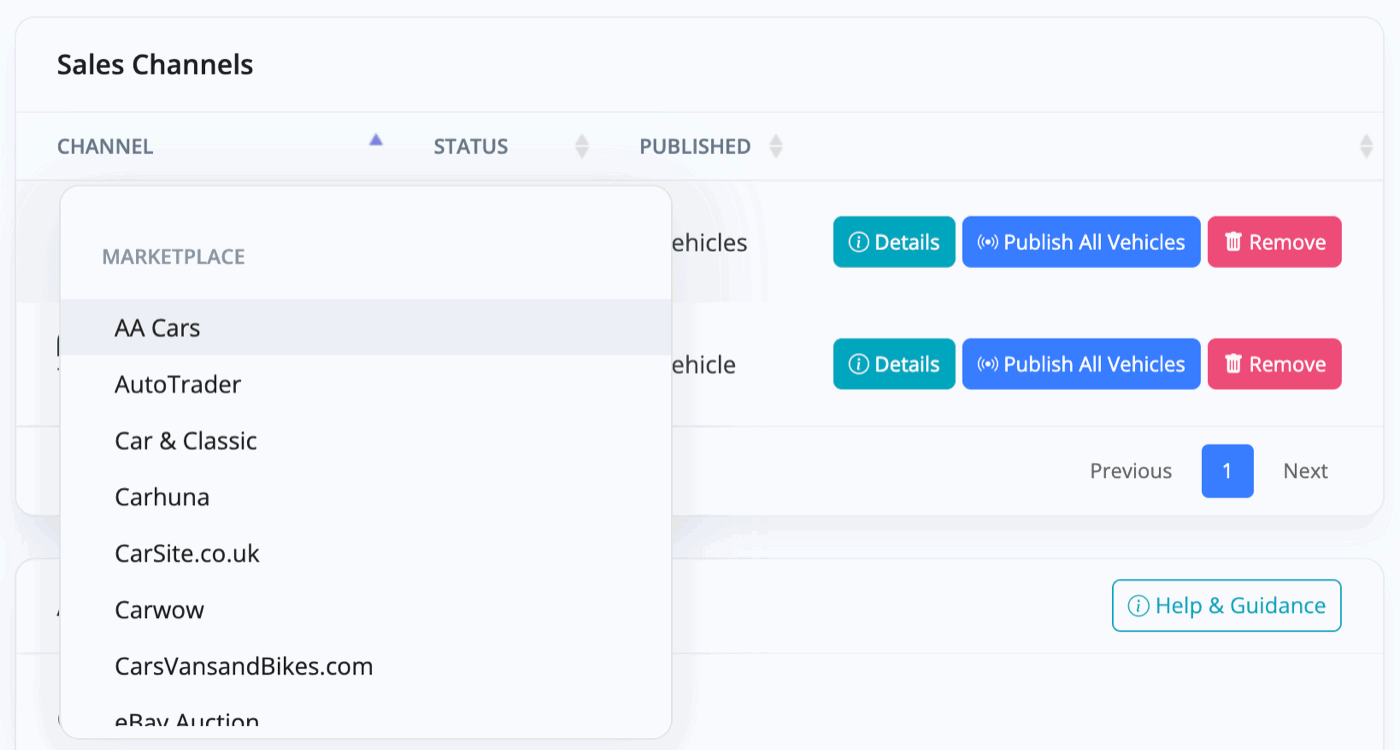Open Help & Guidance
1400x750 pixels.
click(x=1226, y=606)
